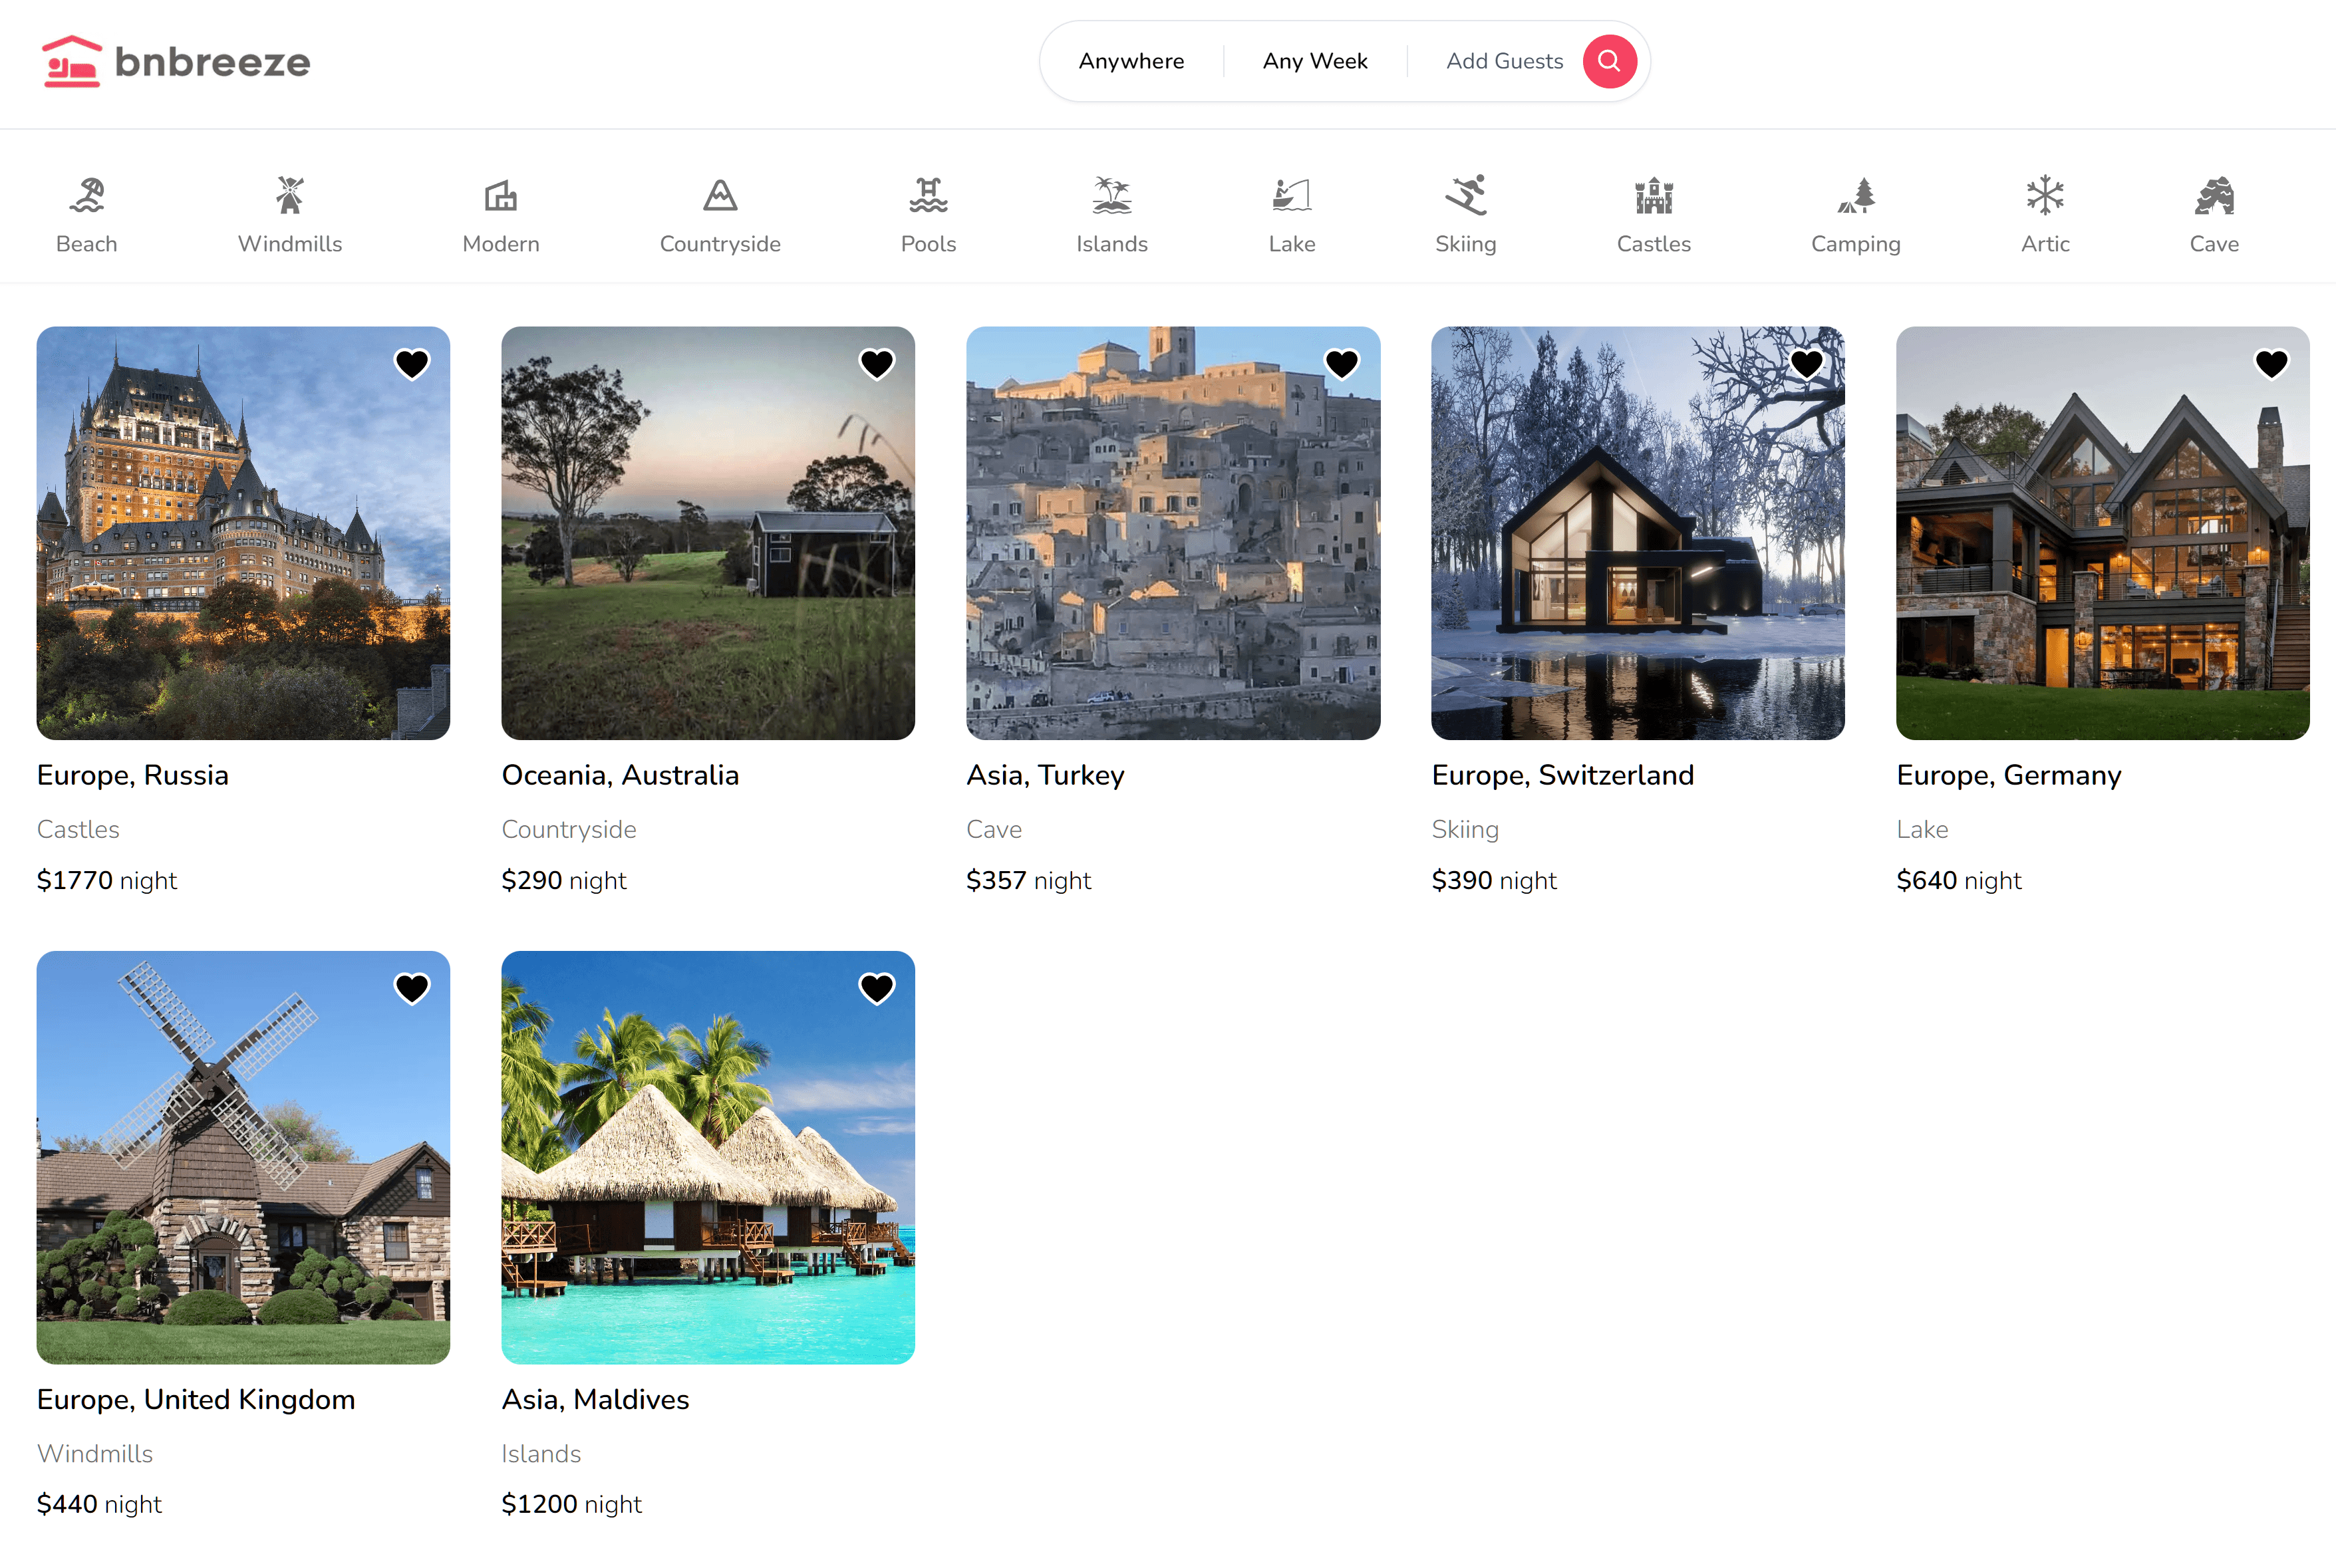Open the United Kingdom windmill photo

coord(243,1157)
